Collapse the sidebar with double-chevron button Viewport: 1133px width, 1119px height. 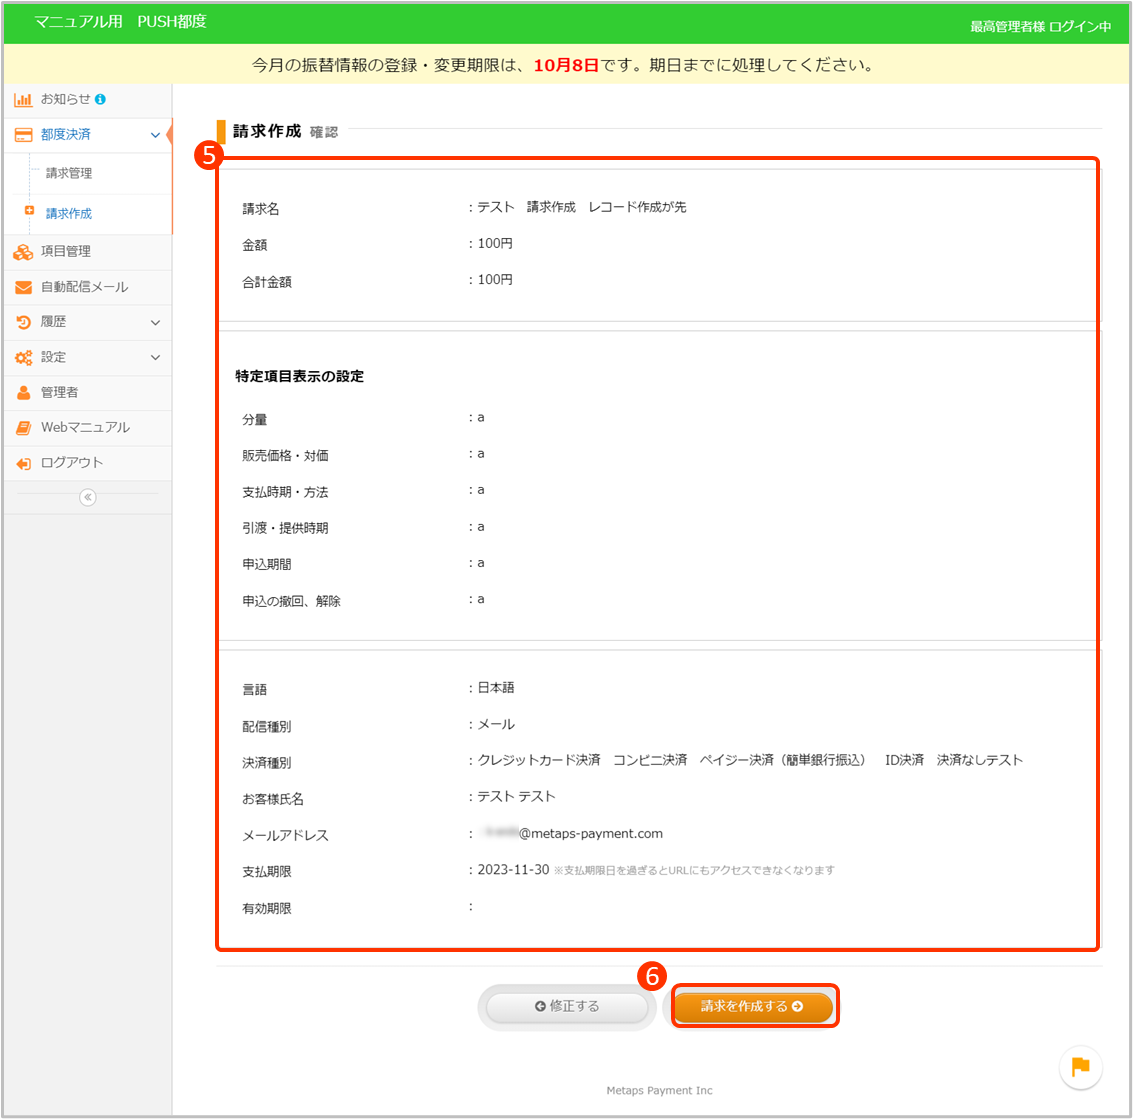coord(88,497)
